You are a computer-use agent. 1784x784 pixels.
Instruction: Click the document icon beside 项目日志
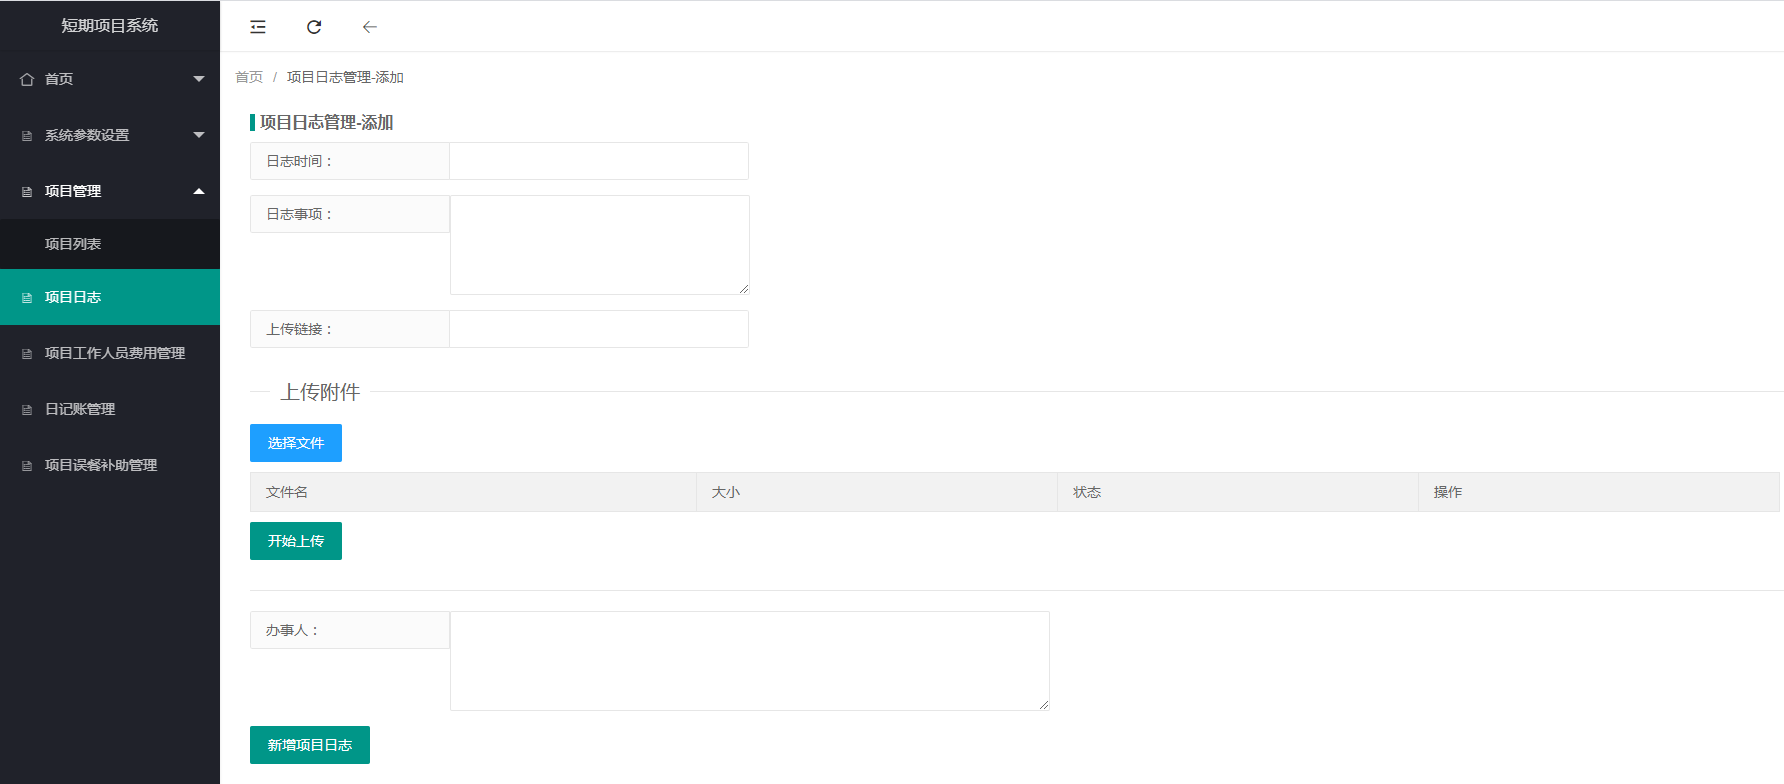click(x=27, y=298)
